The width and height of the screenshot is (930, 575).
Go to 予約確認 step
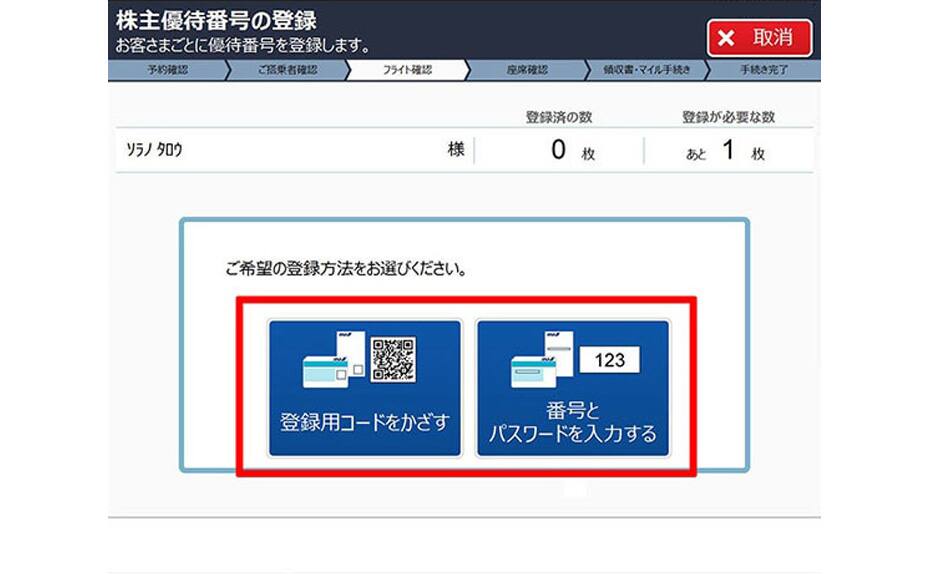[168, 69]
